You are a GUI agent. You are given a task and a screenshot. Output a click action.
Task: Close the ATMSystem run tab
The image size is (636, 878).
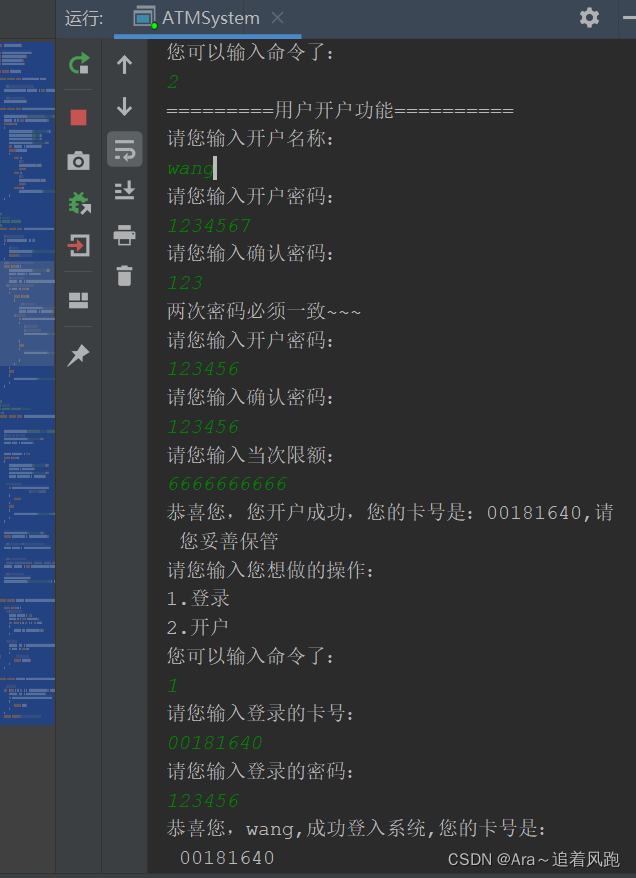click(277, 18)
